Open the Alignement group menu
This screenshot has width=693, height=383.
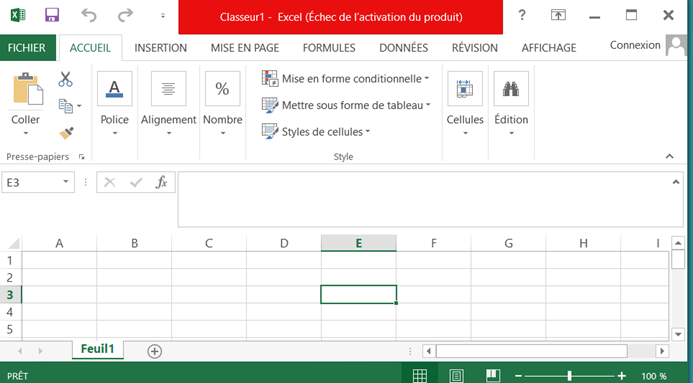(168, 104)
